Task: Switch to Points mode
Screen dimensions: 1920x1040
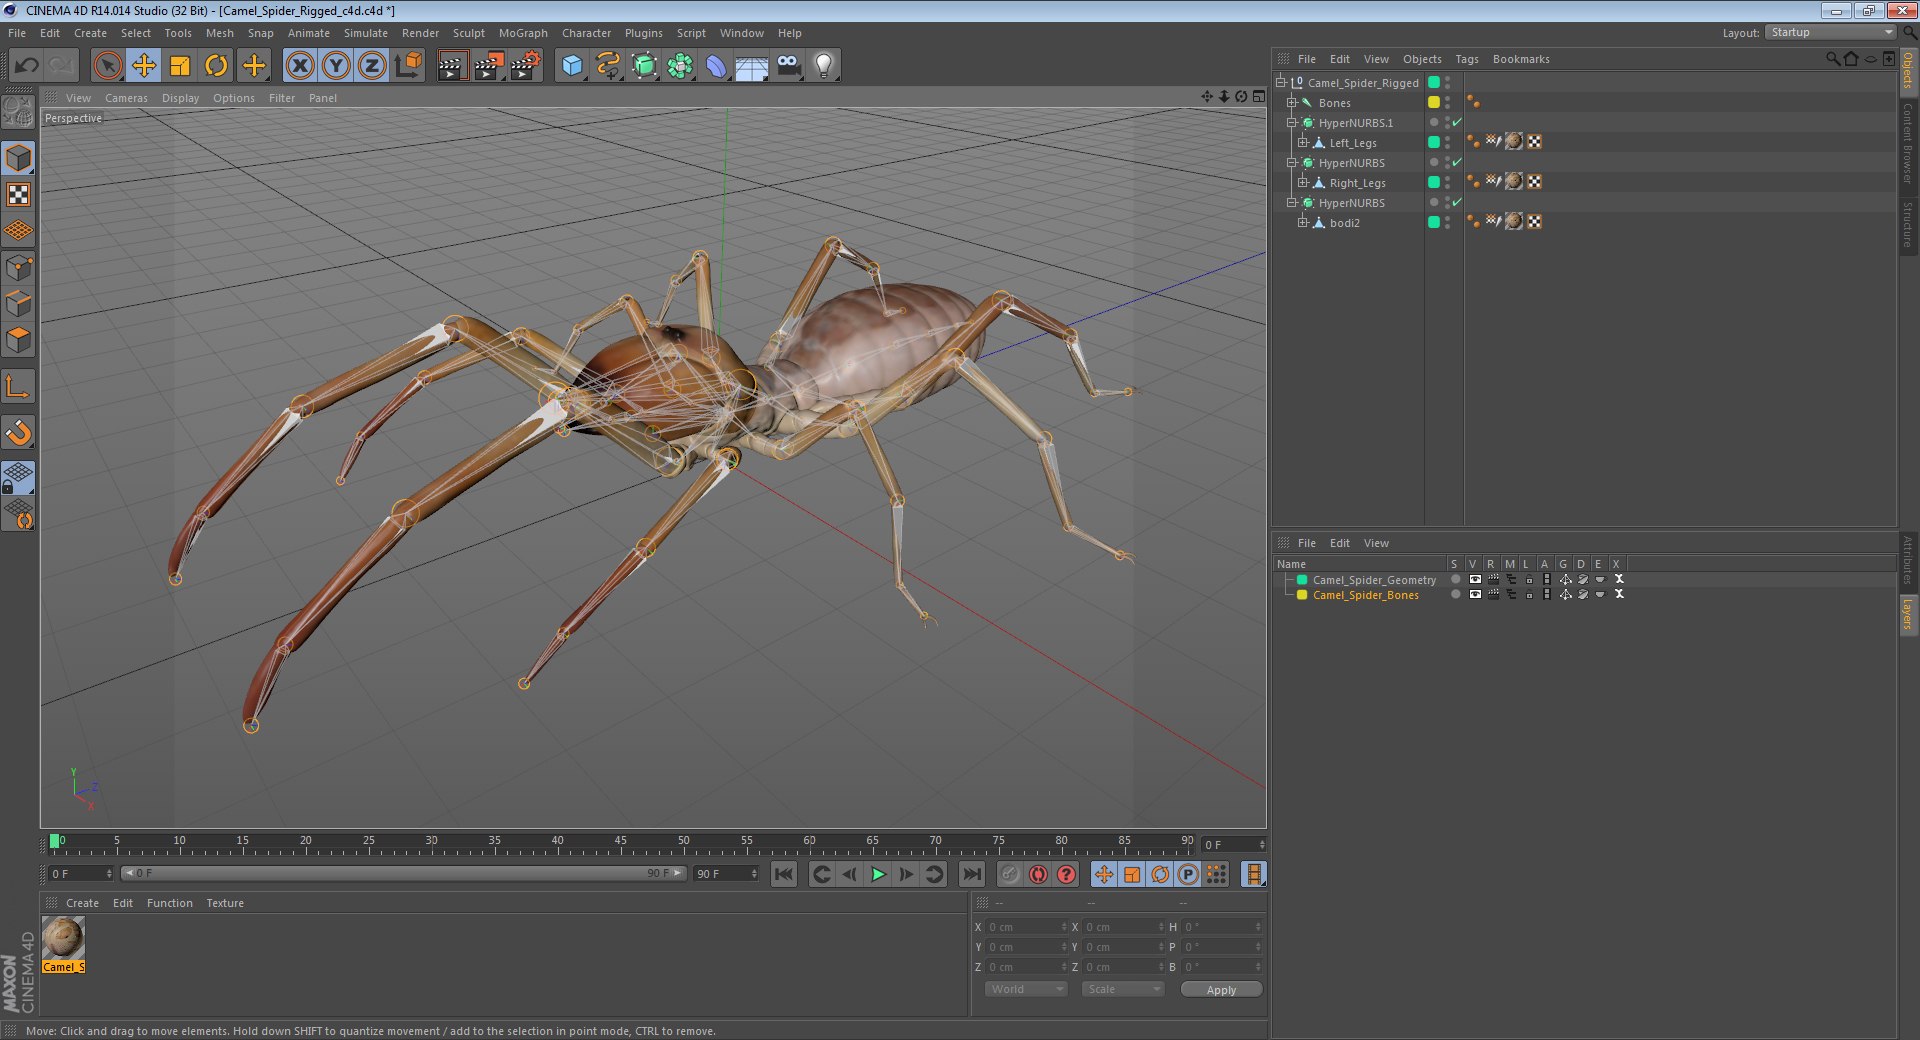Action: click(19, 267)
